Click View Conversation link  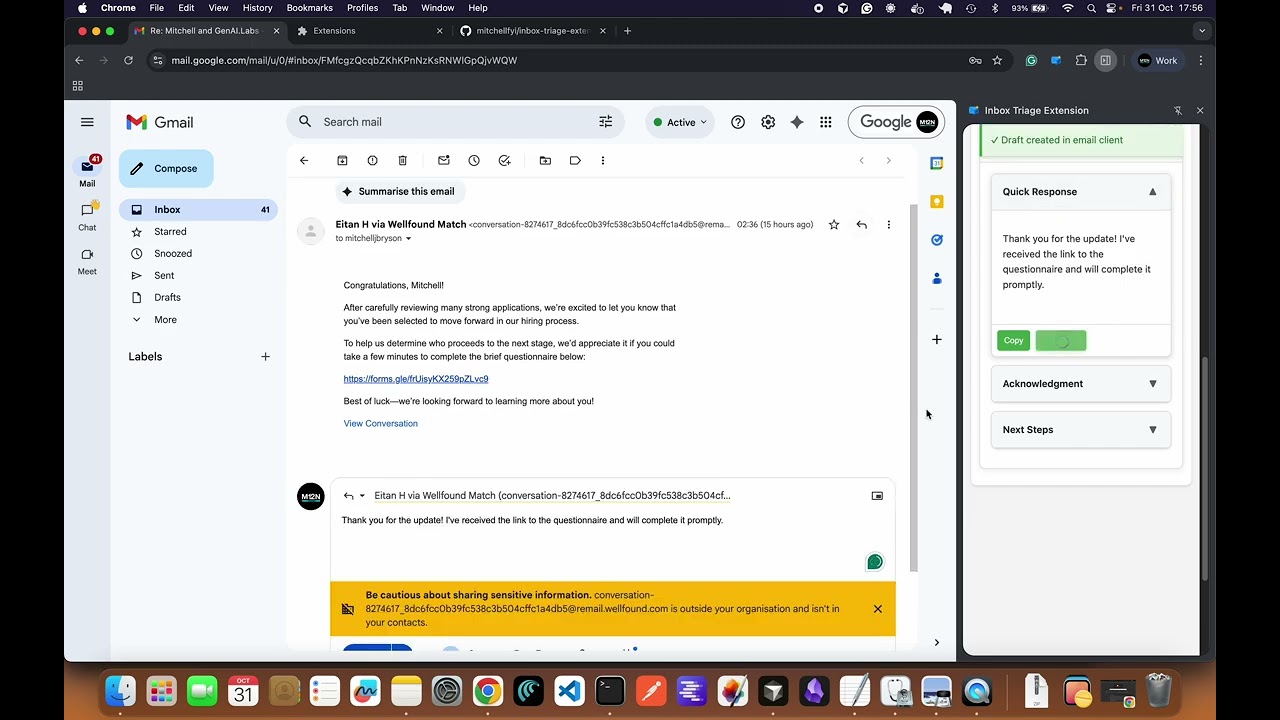point(380,423)
